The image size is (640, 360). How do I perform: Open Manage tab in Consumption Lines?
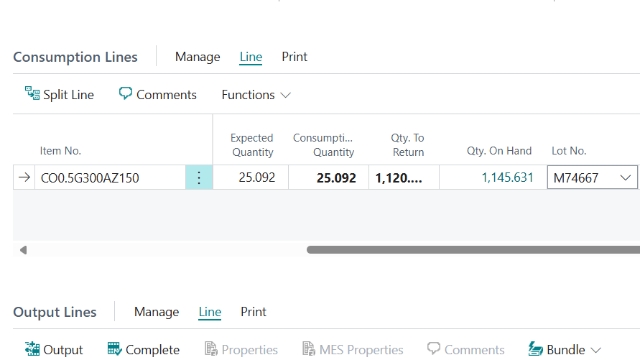point(198,57)
